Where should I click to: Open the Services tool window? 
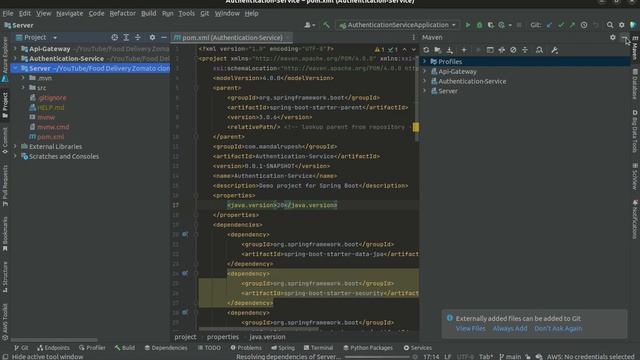click(418, 348)
